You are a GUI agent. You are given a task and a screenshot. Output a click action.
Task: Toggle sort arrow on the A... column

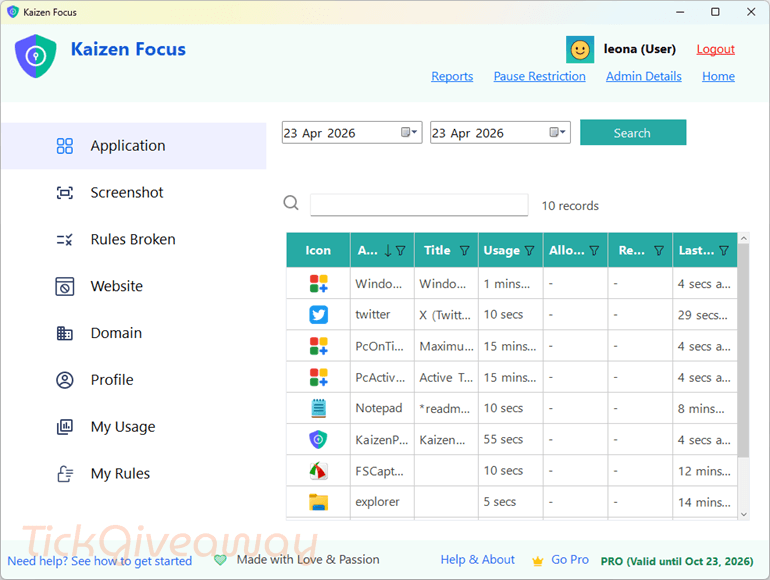(x=388, y=251)
